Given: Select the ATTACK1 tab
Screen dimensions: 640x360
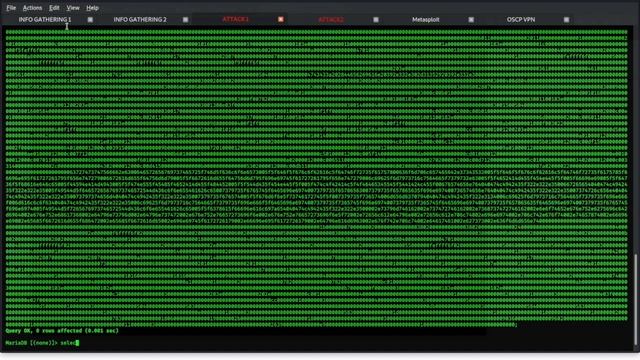Looking at the screenshot, I should point(235,19).
